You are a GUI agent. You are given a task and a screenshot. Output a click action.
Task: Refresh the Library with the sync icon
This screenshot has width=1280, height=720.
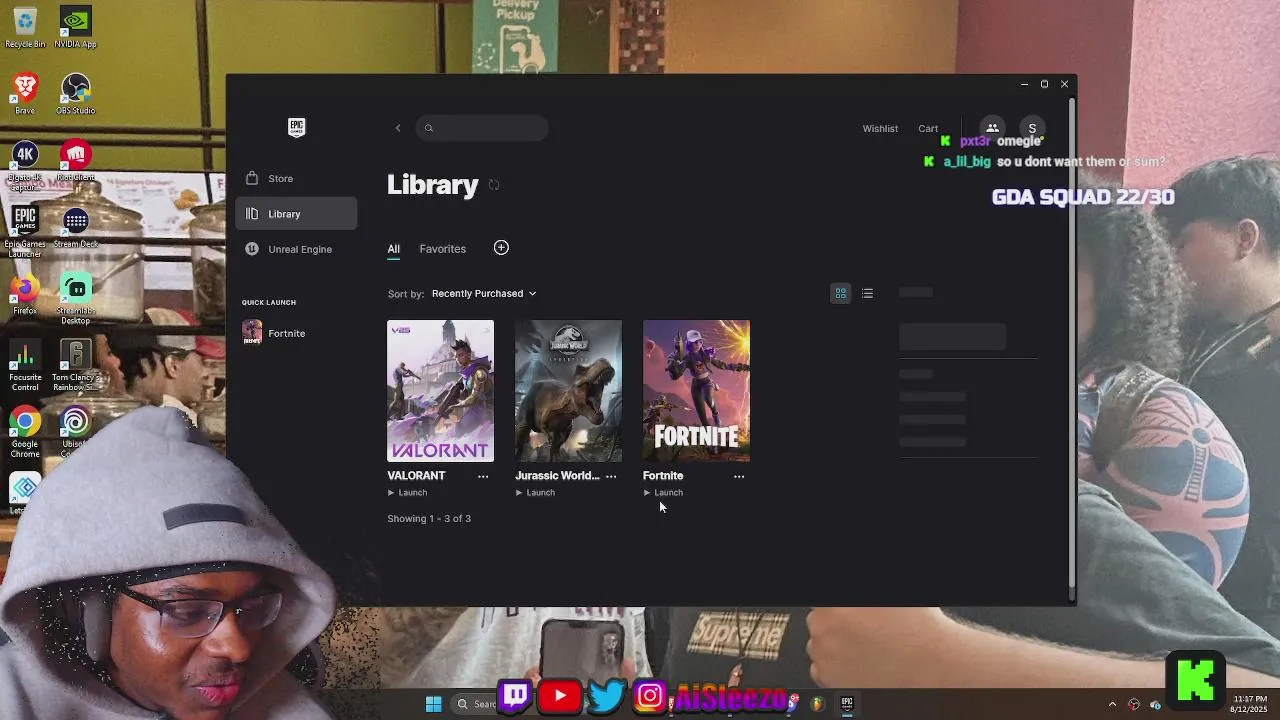point(494,185)
